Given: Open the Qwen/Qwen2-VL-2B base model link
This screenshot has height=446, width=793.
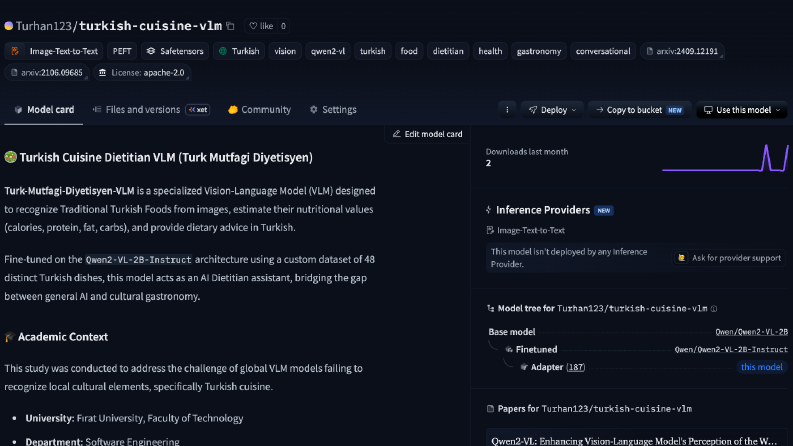Looking at the screenshot, I should coord(752,332).
